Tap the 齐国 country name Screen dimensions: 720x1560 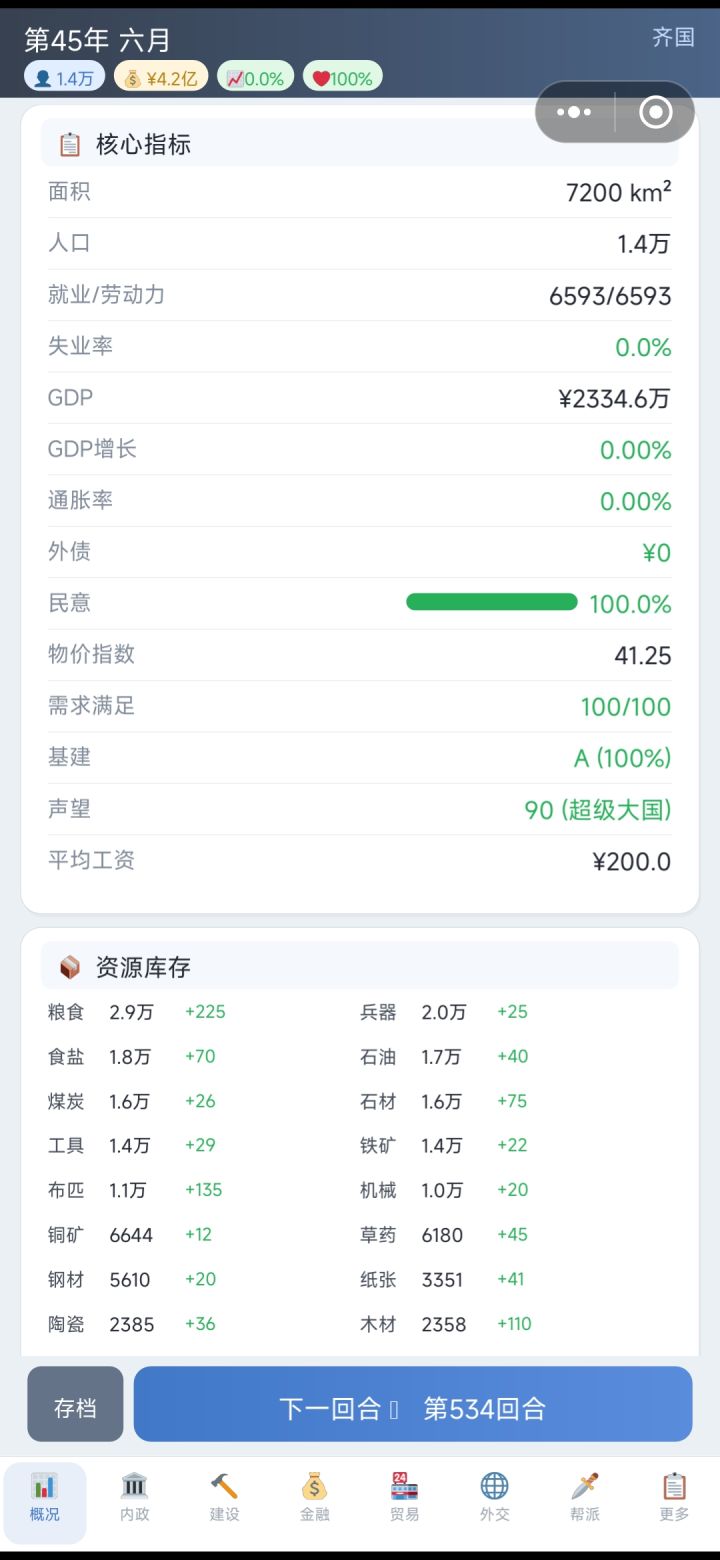tap(673, 38)
